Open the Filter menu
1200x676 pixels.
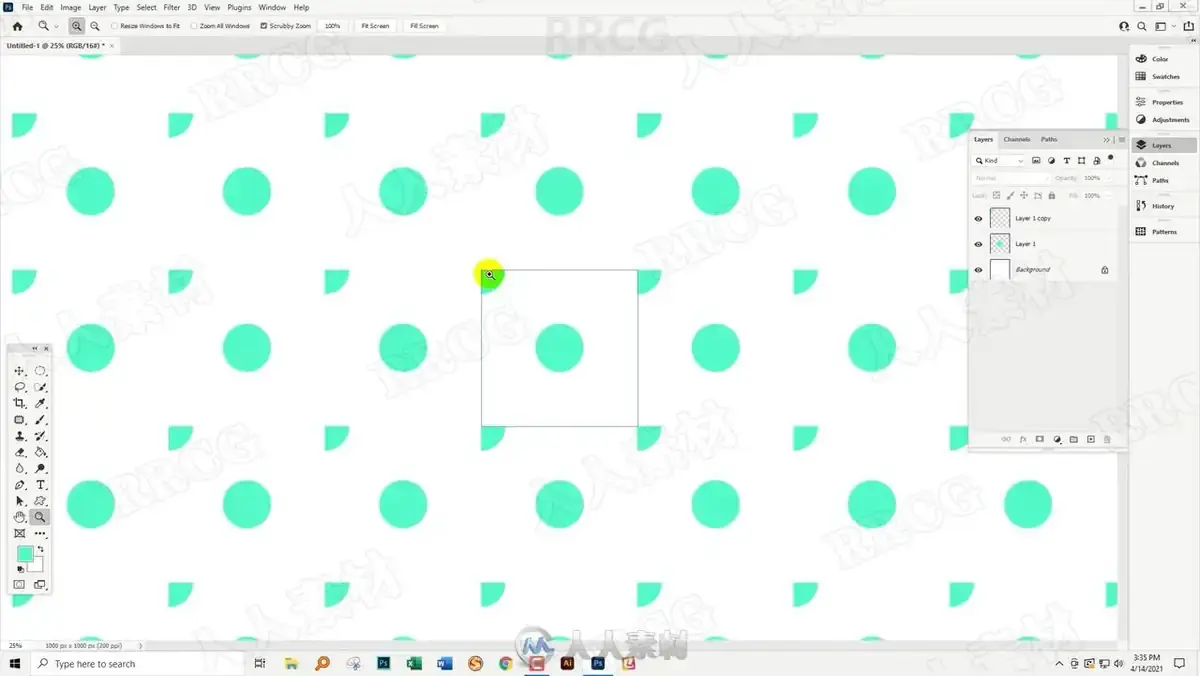(172, 7)
